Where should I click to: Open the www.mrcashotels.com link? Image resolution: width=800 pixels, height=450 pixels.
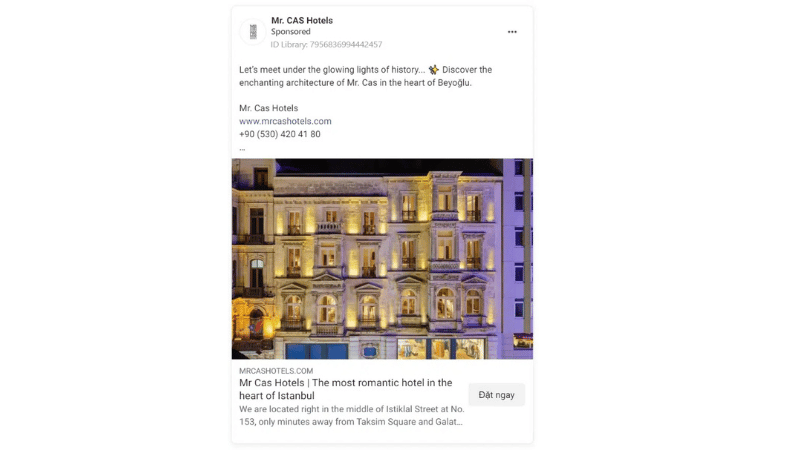[285, 121]
